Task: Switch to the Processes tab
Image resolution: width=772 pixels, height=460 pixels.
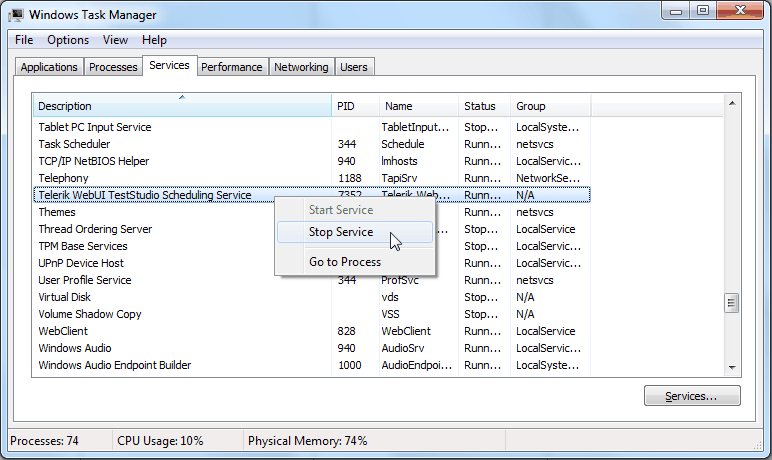Action: (x=113, y=67)
